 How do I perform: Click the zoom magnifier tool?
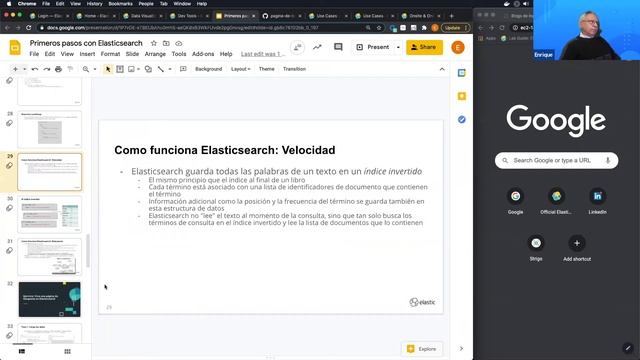point(86,69)
